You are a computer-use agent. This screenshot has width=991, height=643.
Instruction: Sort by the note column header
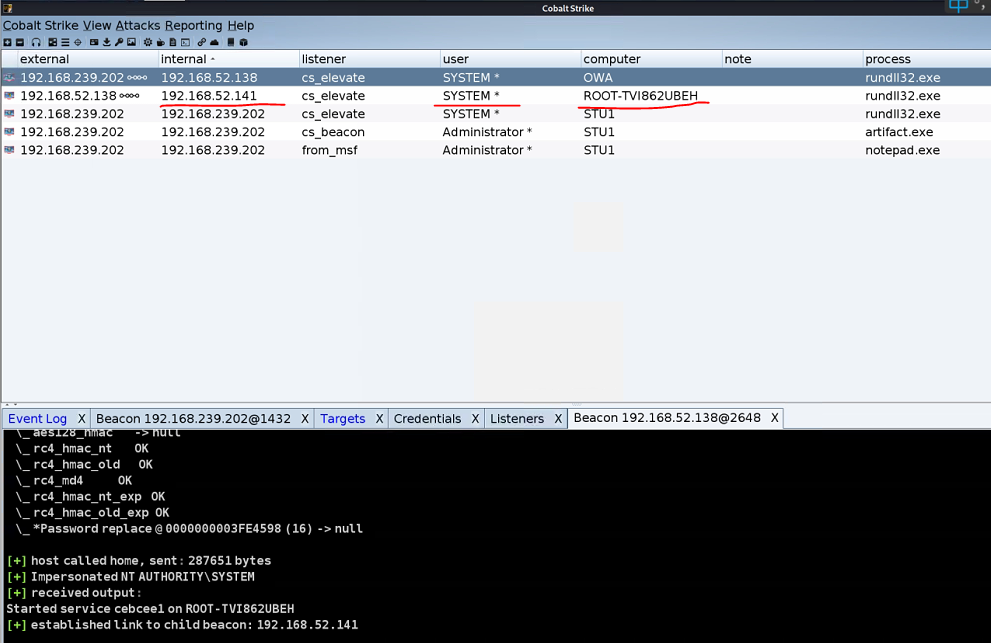pos(792,59)
